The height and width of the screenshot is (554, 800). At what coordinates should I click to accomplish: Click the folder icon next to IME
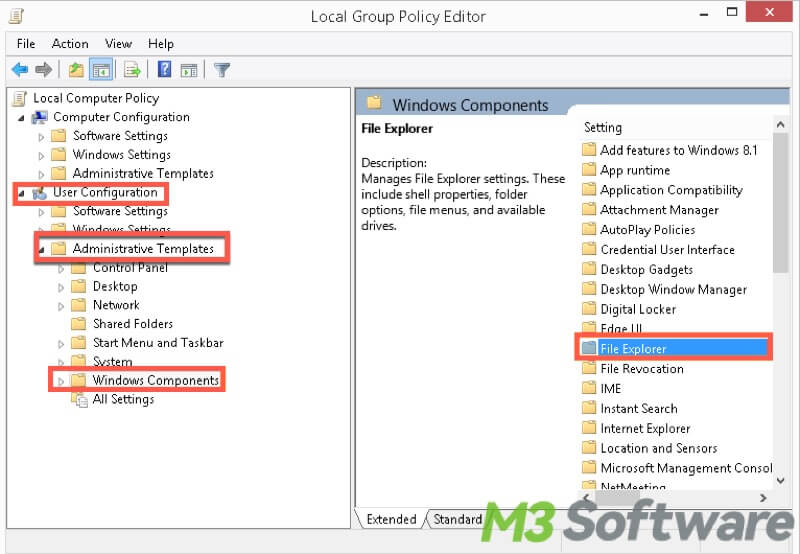coord(589,388)
